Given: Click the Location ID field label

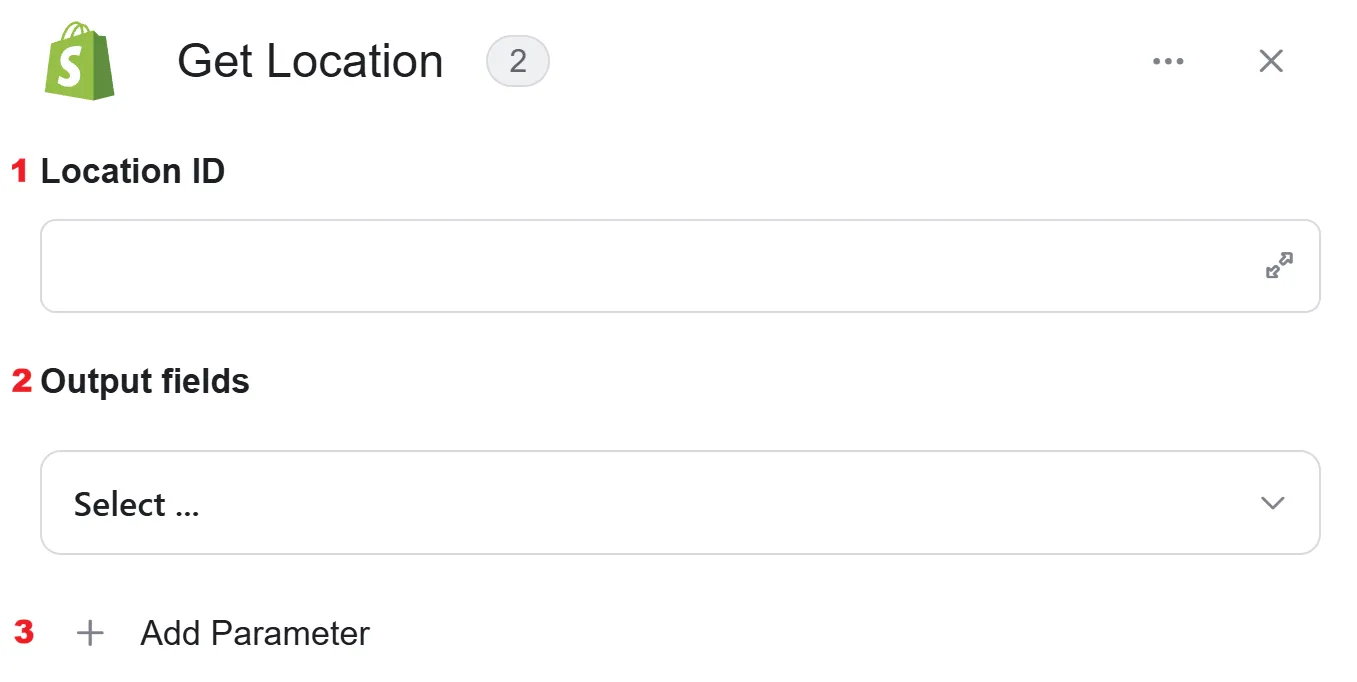Looking at the screenshot, I should point(132,171).
